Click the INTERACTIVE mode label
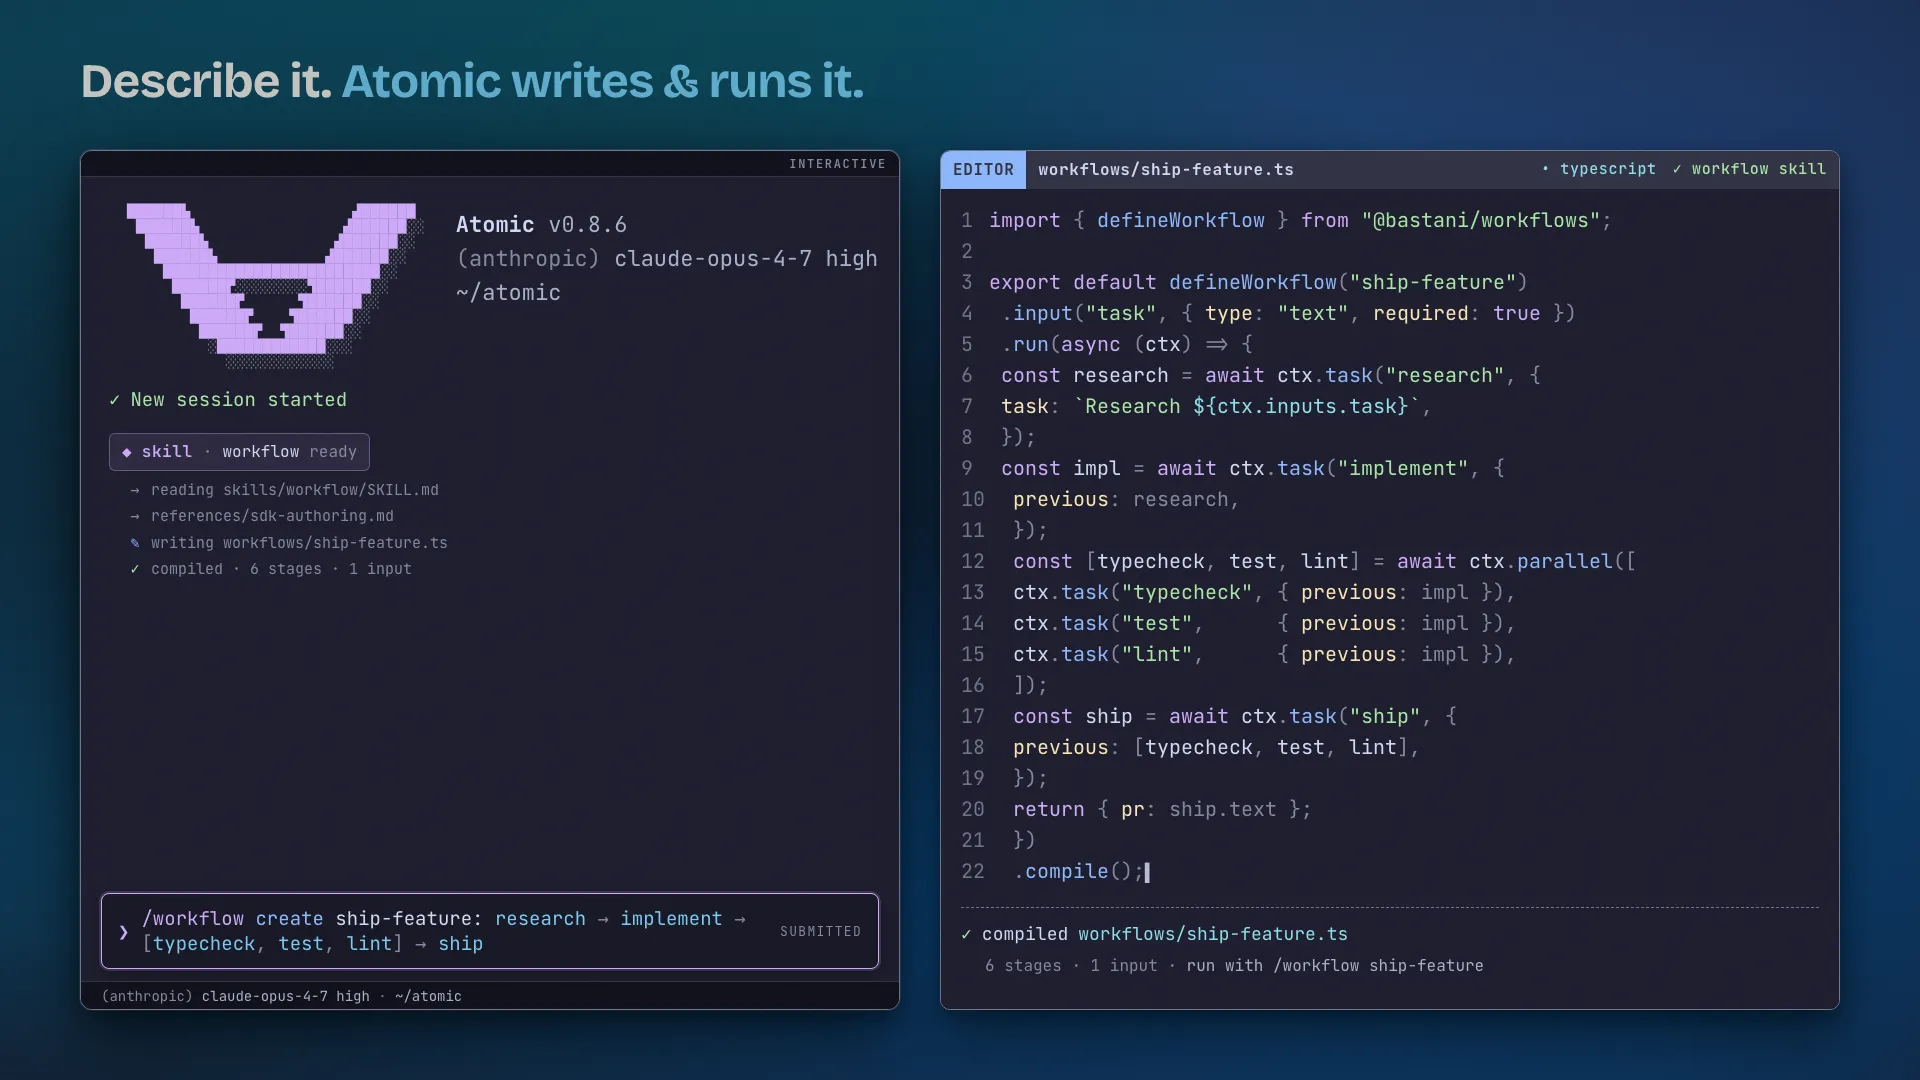 (837, 164)
